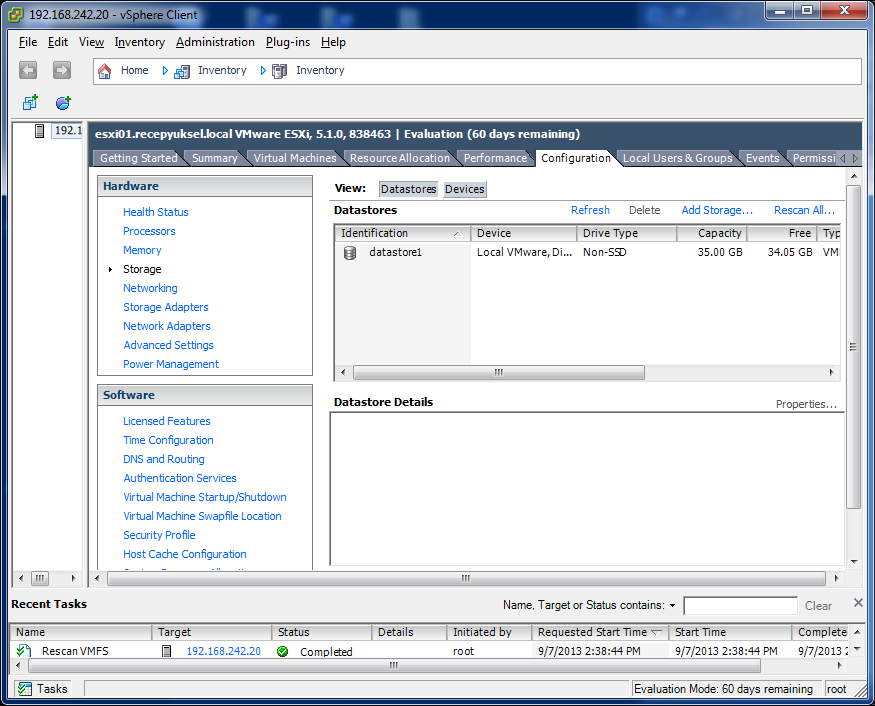
Task: Open the task filter criteria dropdown
Action: (x=672, y=606)
